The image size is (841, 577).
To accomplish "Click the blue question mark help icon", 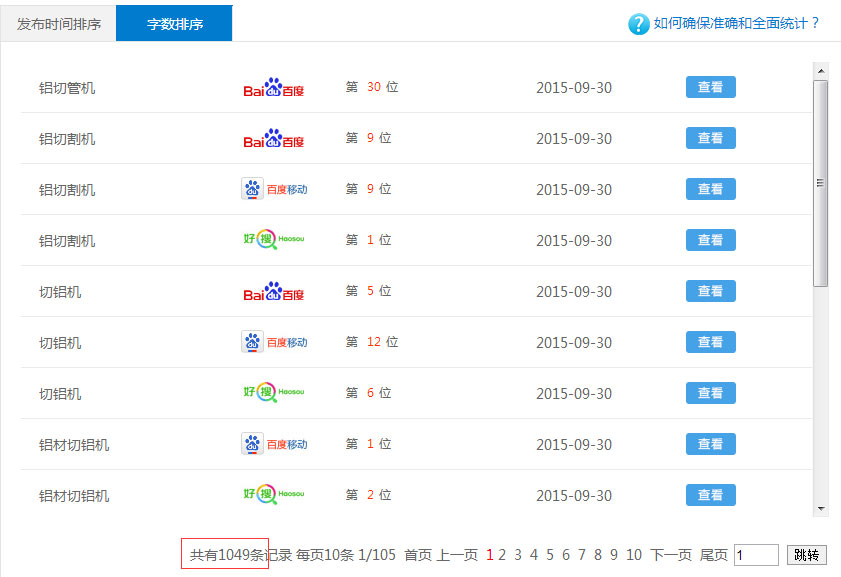I will (638, 24).
